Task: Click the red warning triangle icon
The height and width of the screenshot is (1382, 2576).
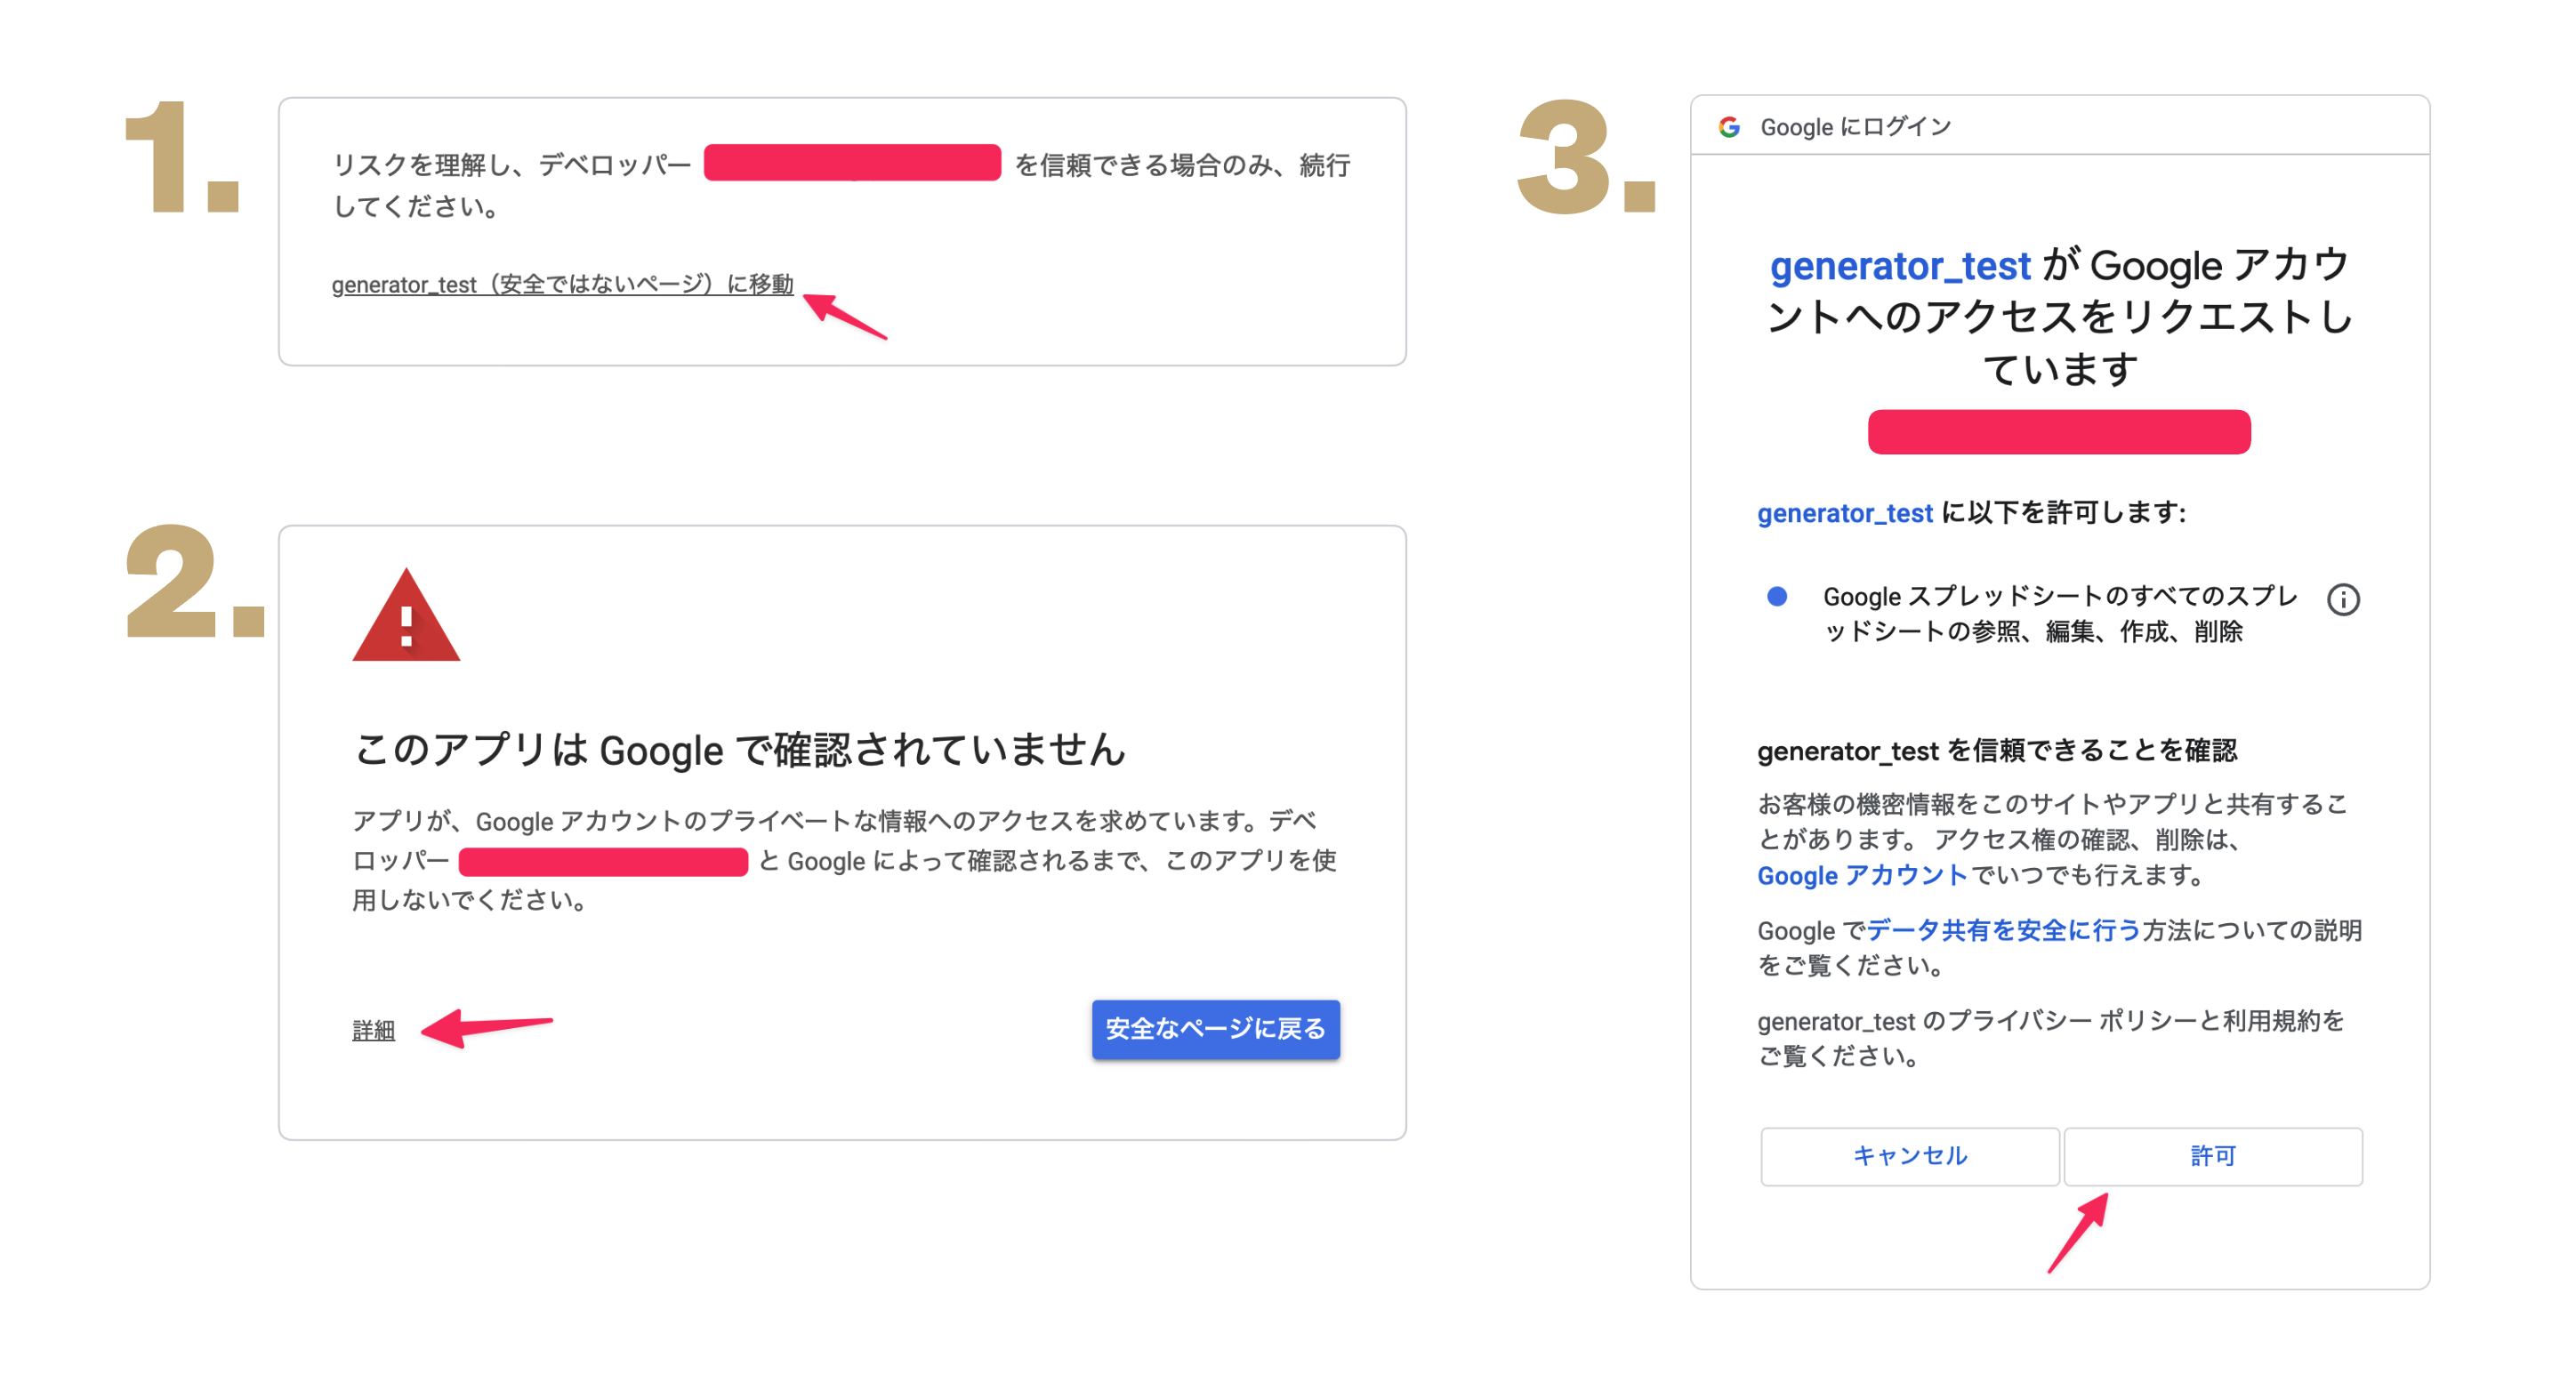Action: pos(406,618)
